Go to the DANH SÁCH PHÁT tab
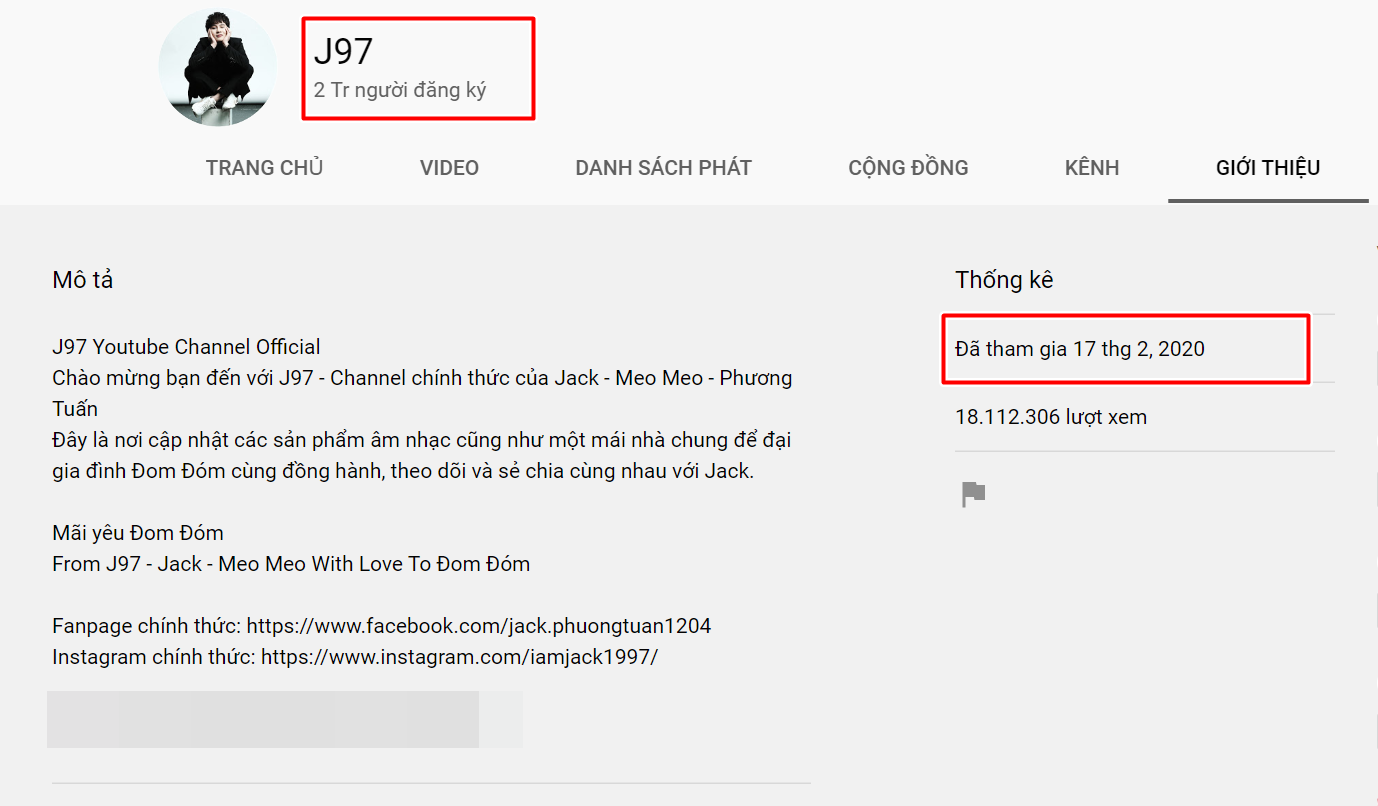Image resolution: width=1378 pixels, height=806 pixels. point(663,168)
